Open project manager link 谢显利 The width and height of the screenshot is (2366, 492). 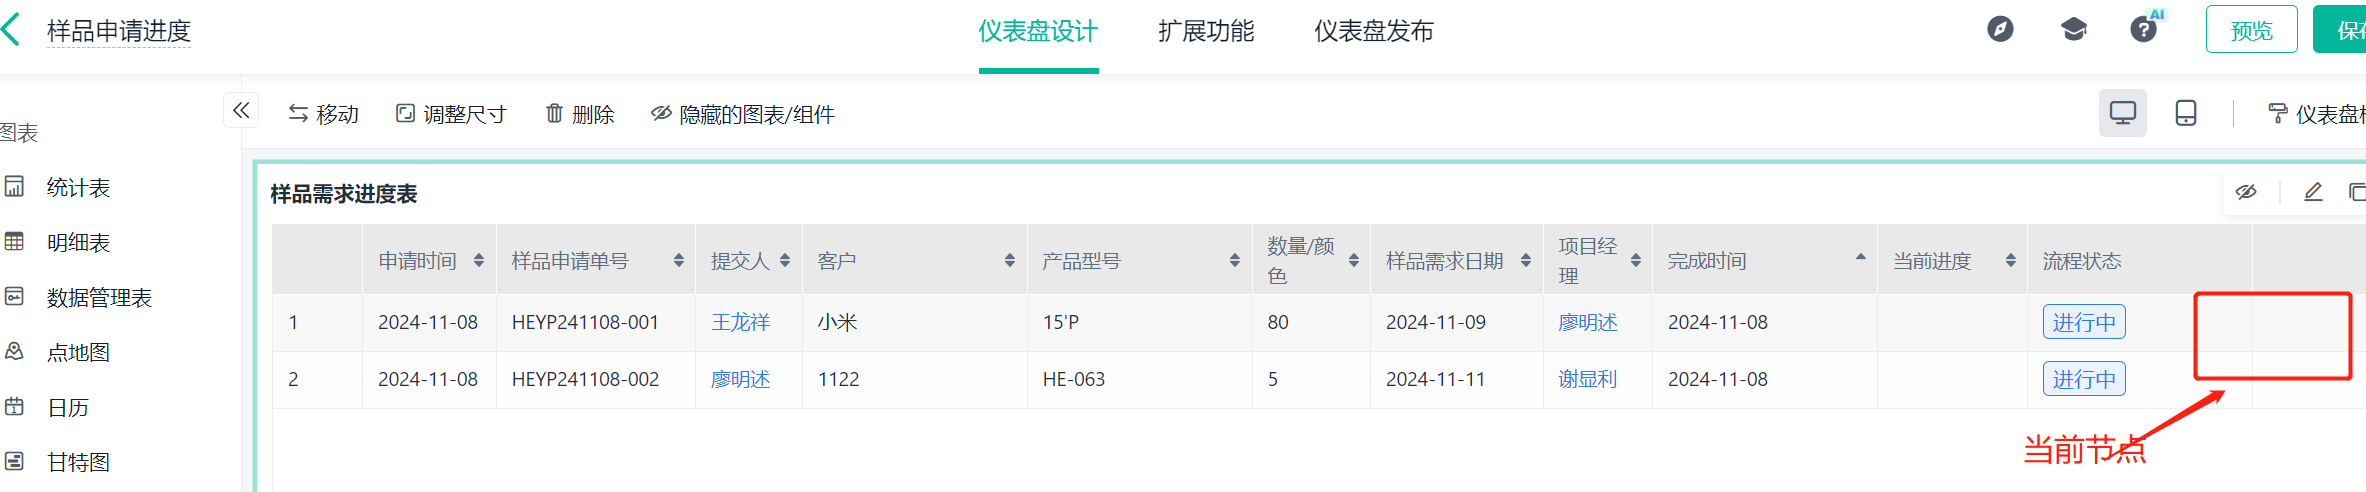pos(1588,379)
